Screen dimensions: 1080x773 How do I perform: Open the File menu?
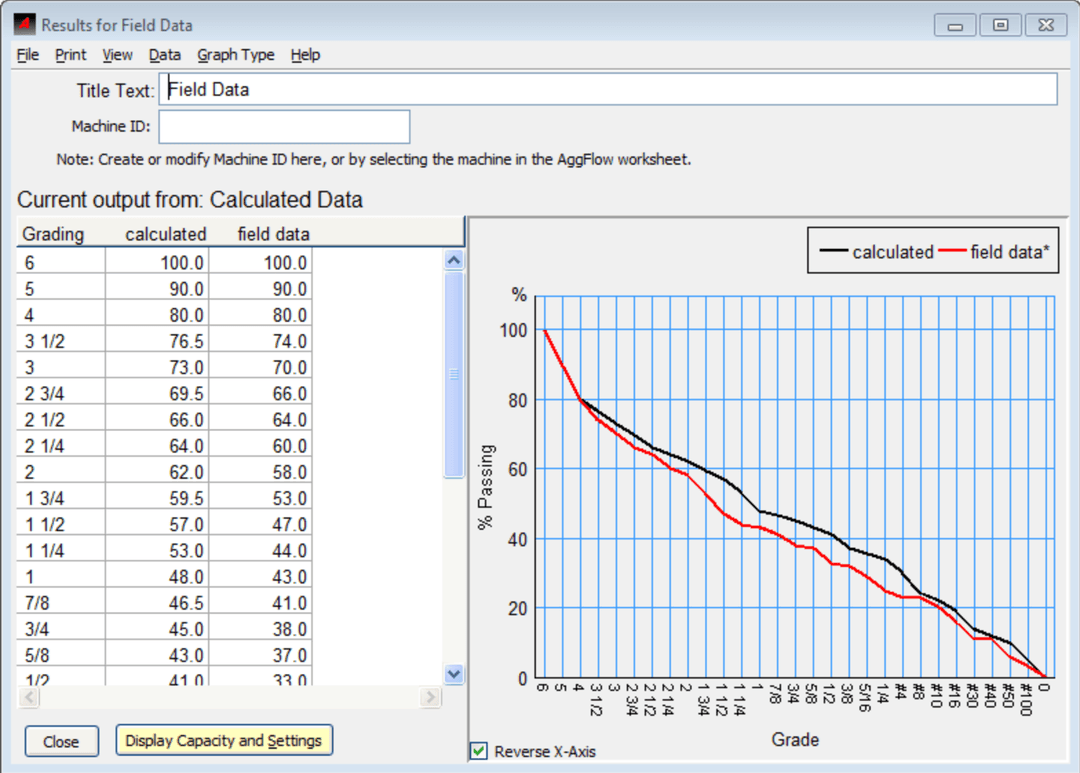point(28,55)
